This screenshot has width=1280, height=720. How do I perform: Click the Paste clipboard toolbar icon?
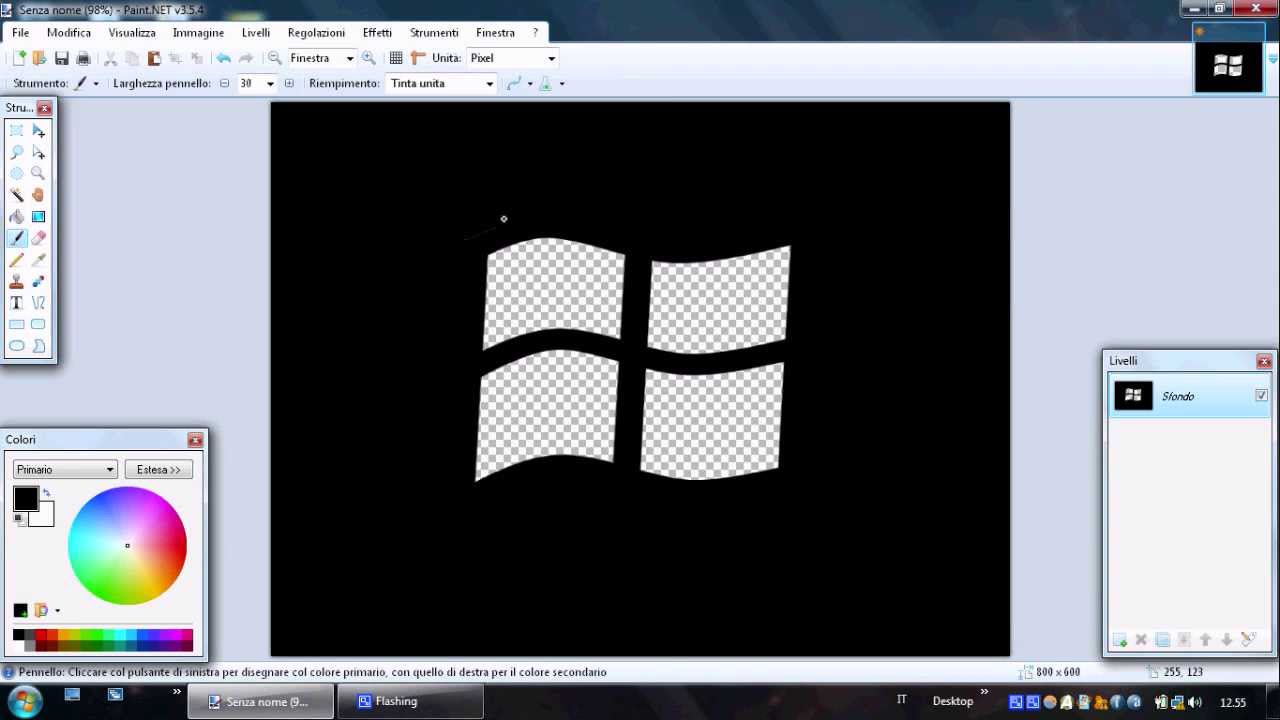tap(154, 58)
